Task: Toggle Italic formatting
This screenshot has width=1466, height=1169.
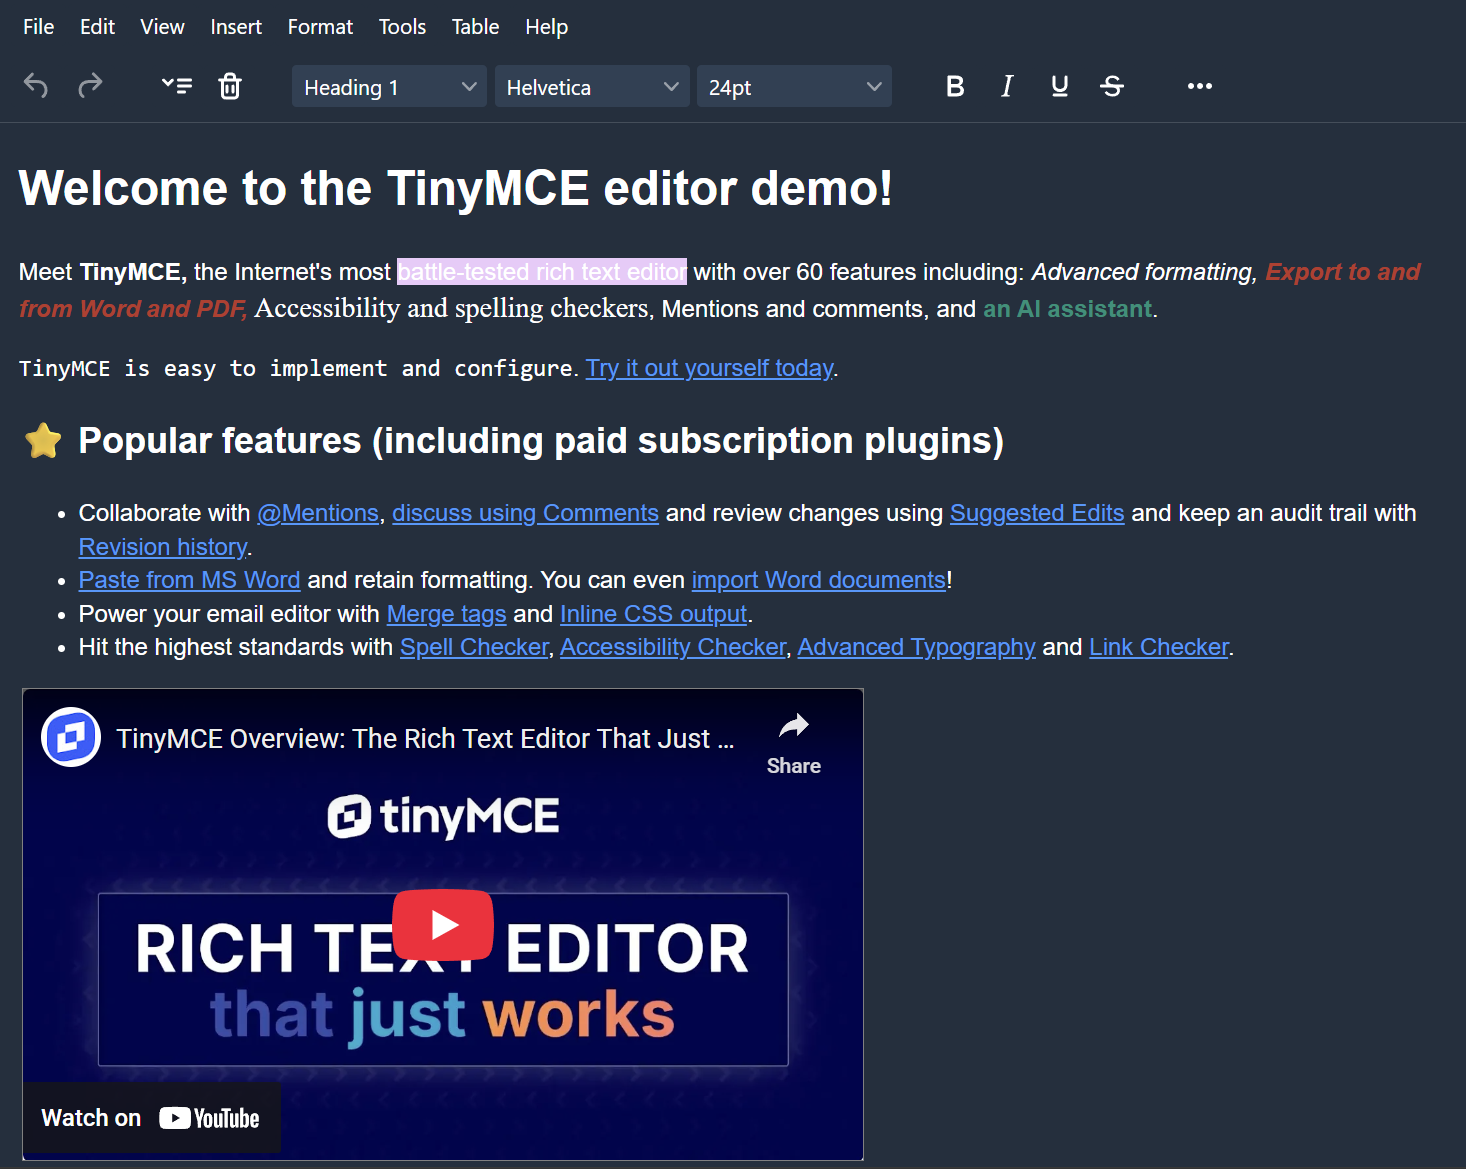Action: (x=1007, y=86)
